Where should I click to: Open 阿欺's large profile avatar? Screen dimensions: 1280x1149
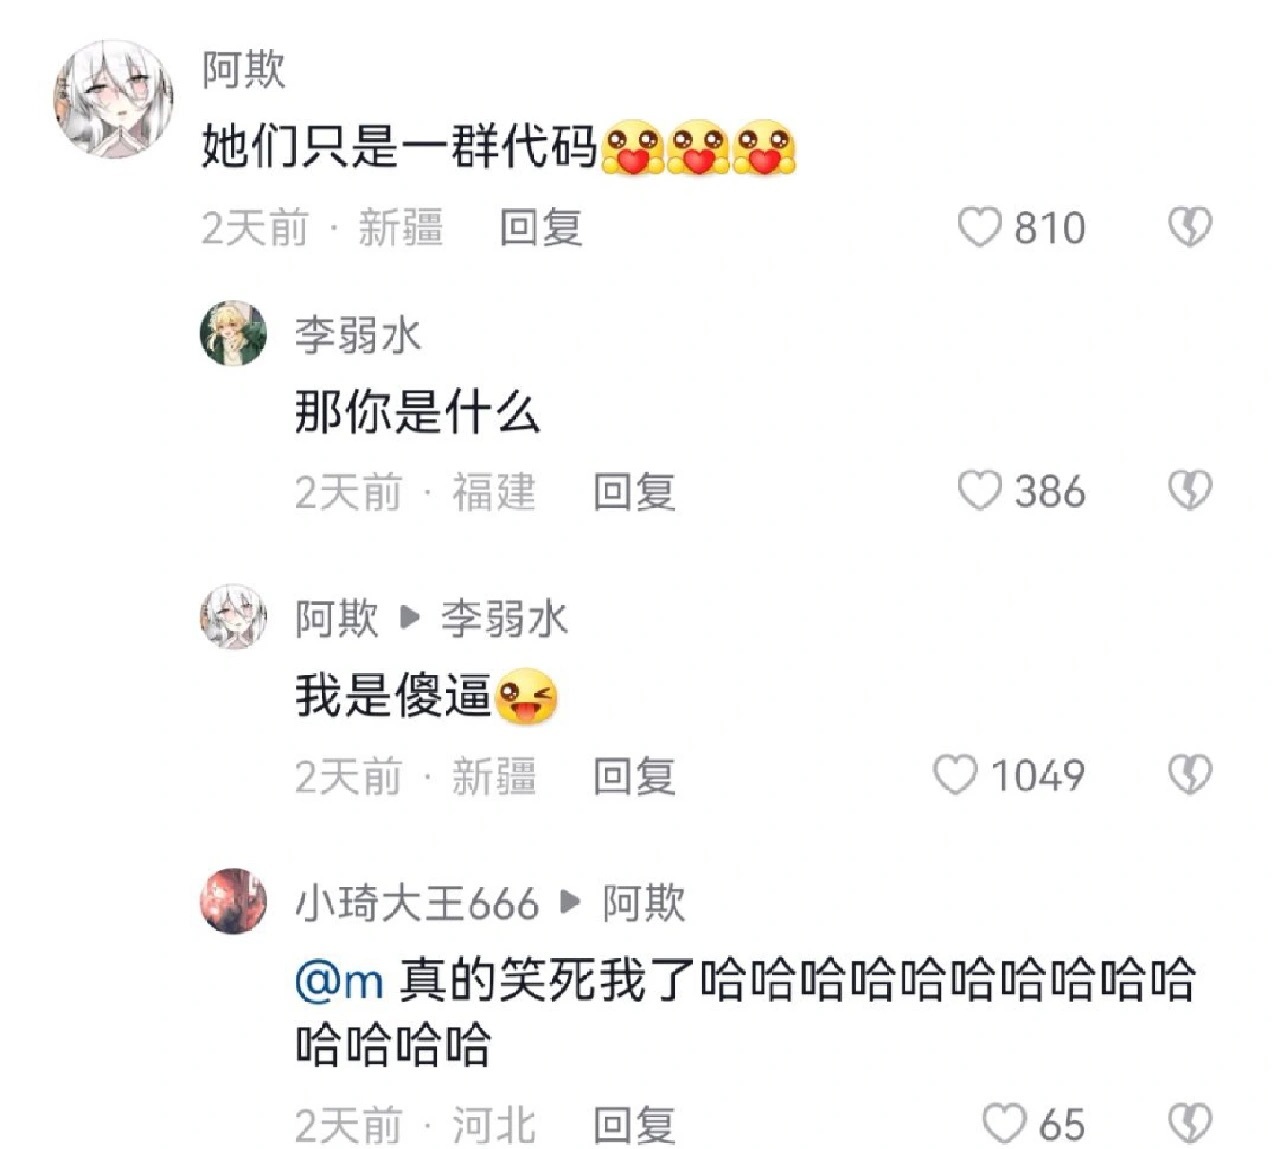(112, 99)
